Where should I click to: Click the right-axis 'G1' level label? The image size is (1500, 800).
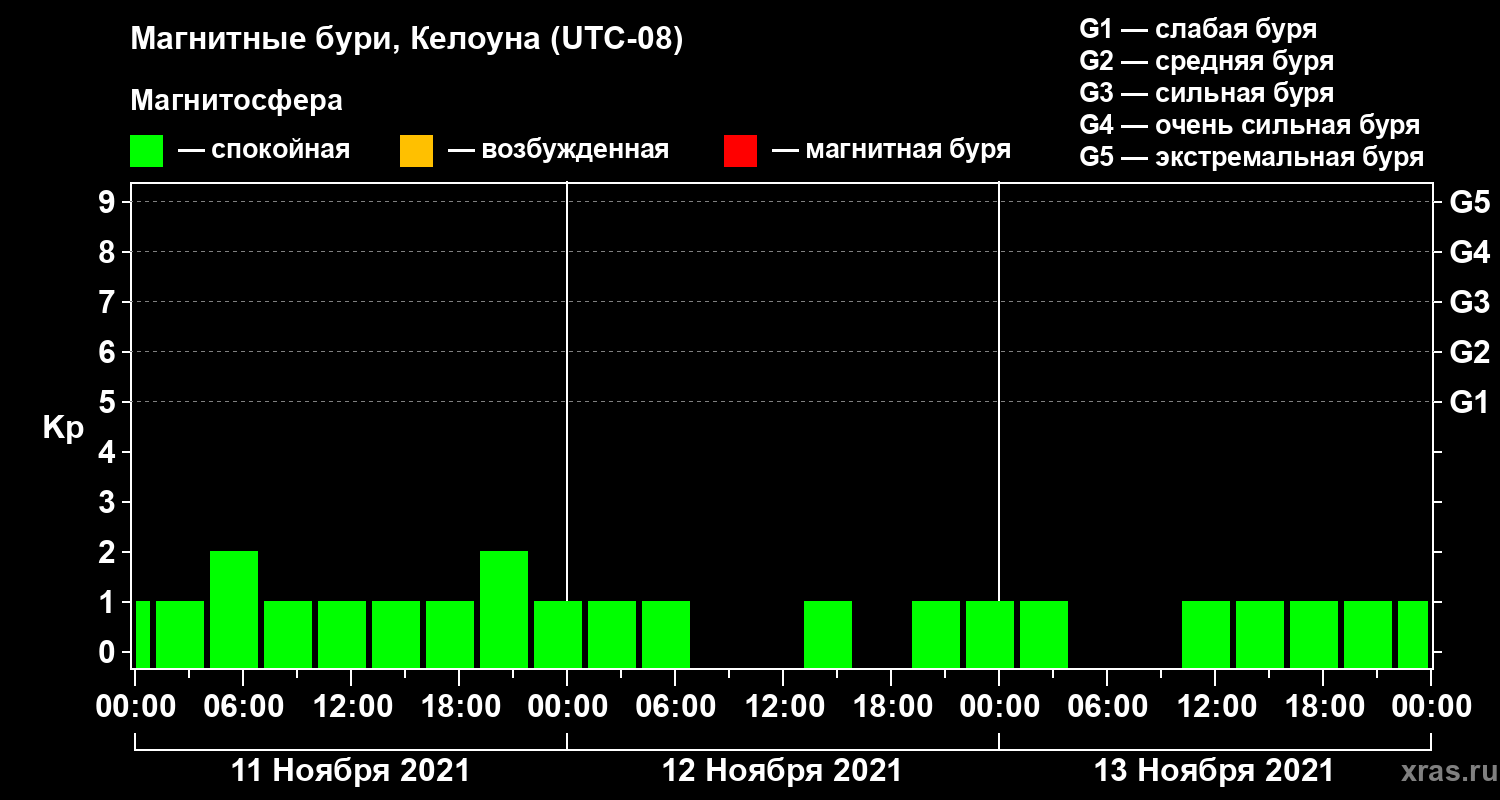pos(1469,402)
